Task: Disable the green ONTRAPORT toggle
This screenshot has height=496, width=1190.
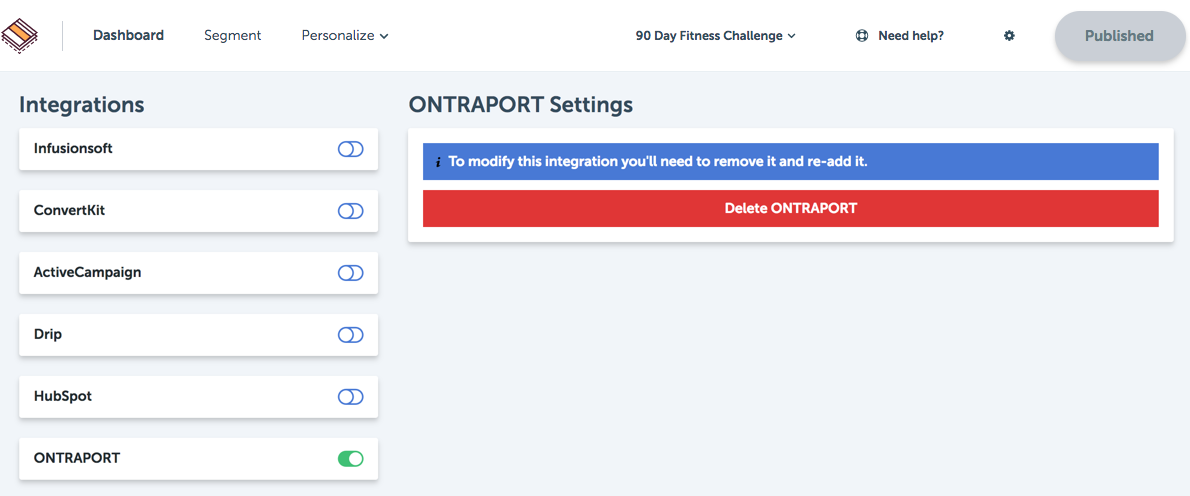Action: tap(351, 459)
